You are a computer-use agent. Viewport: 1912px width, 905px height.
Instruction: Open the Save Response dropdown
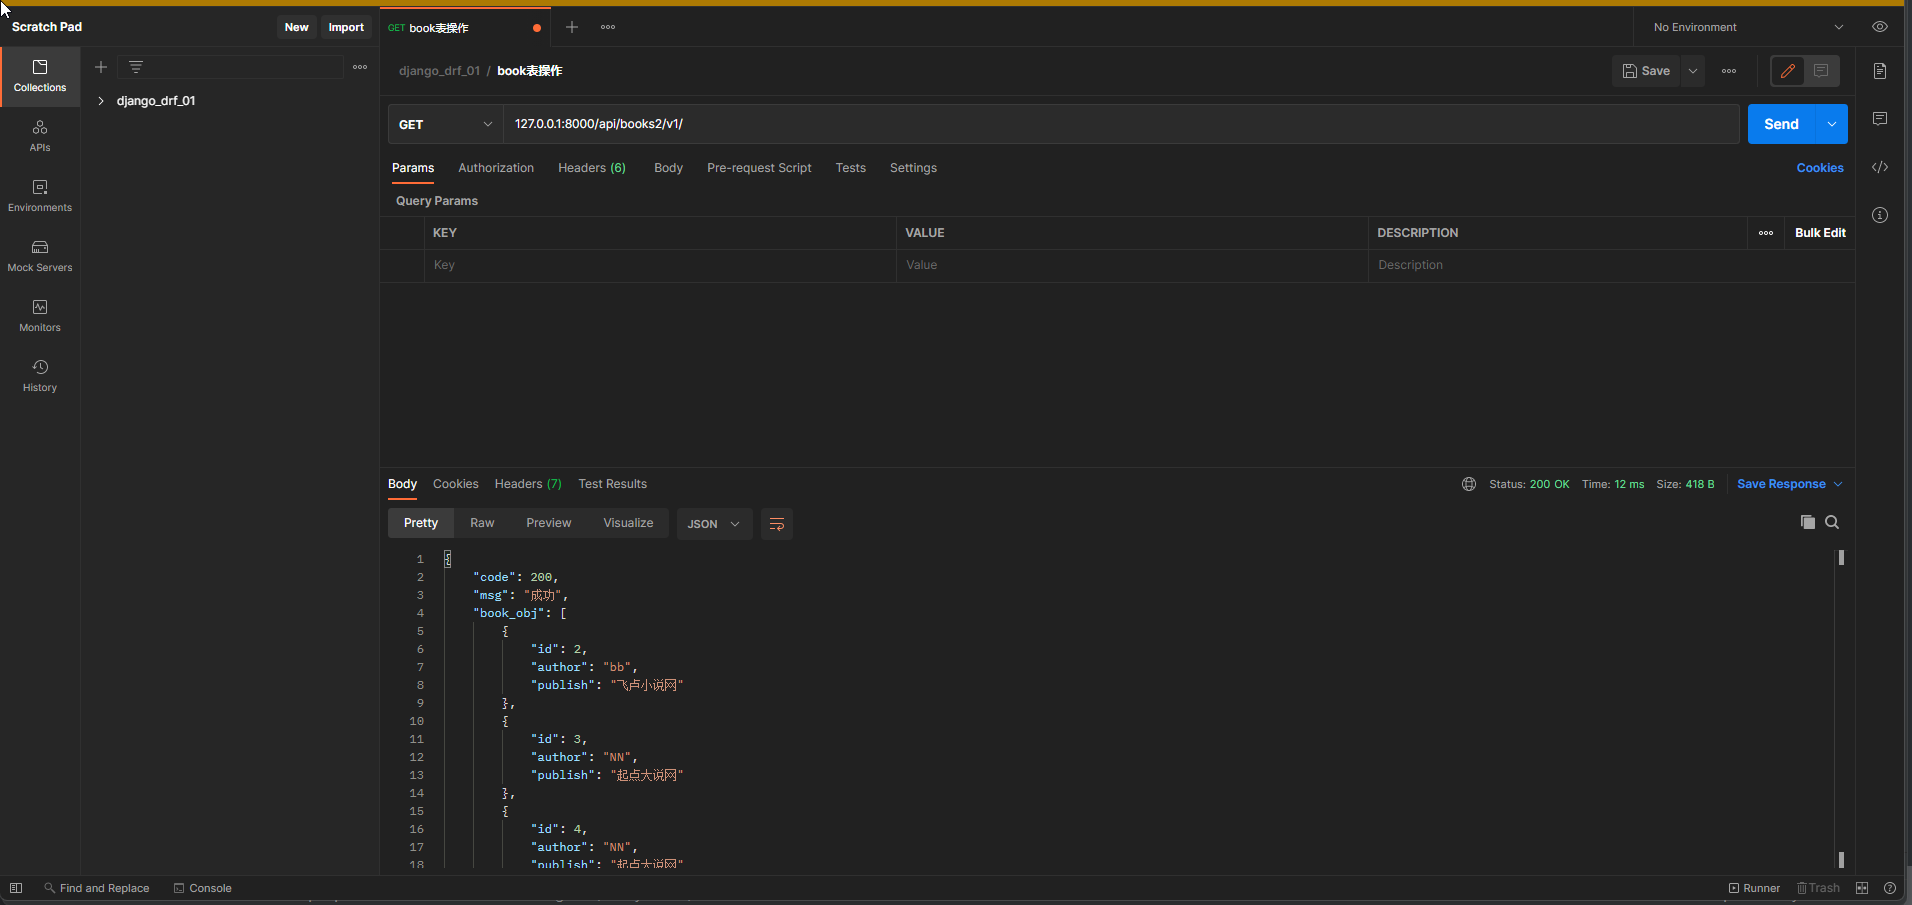[1789, 484]
